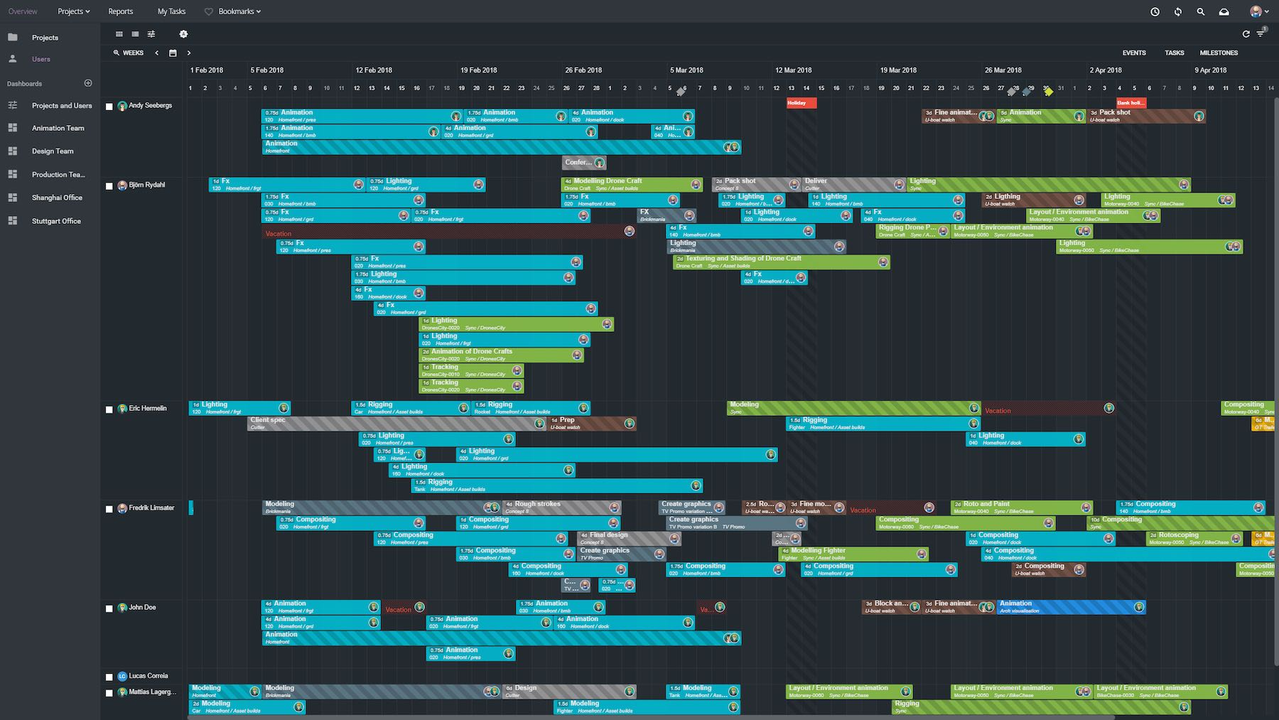This screenshot has width=1279, height=720.
Task: Open the Shanghai Office dashboard
Action: (x=56, y=198)
